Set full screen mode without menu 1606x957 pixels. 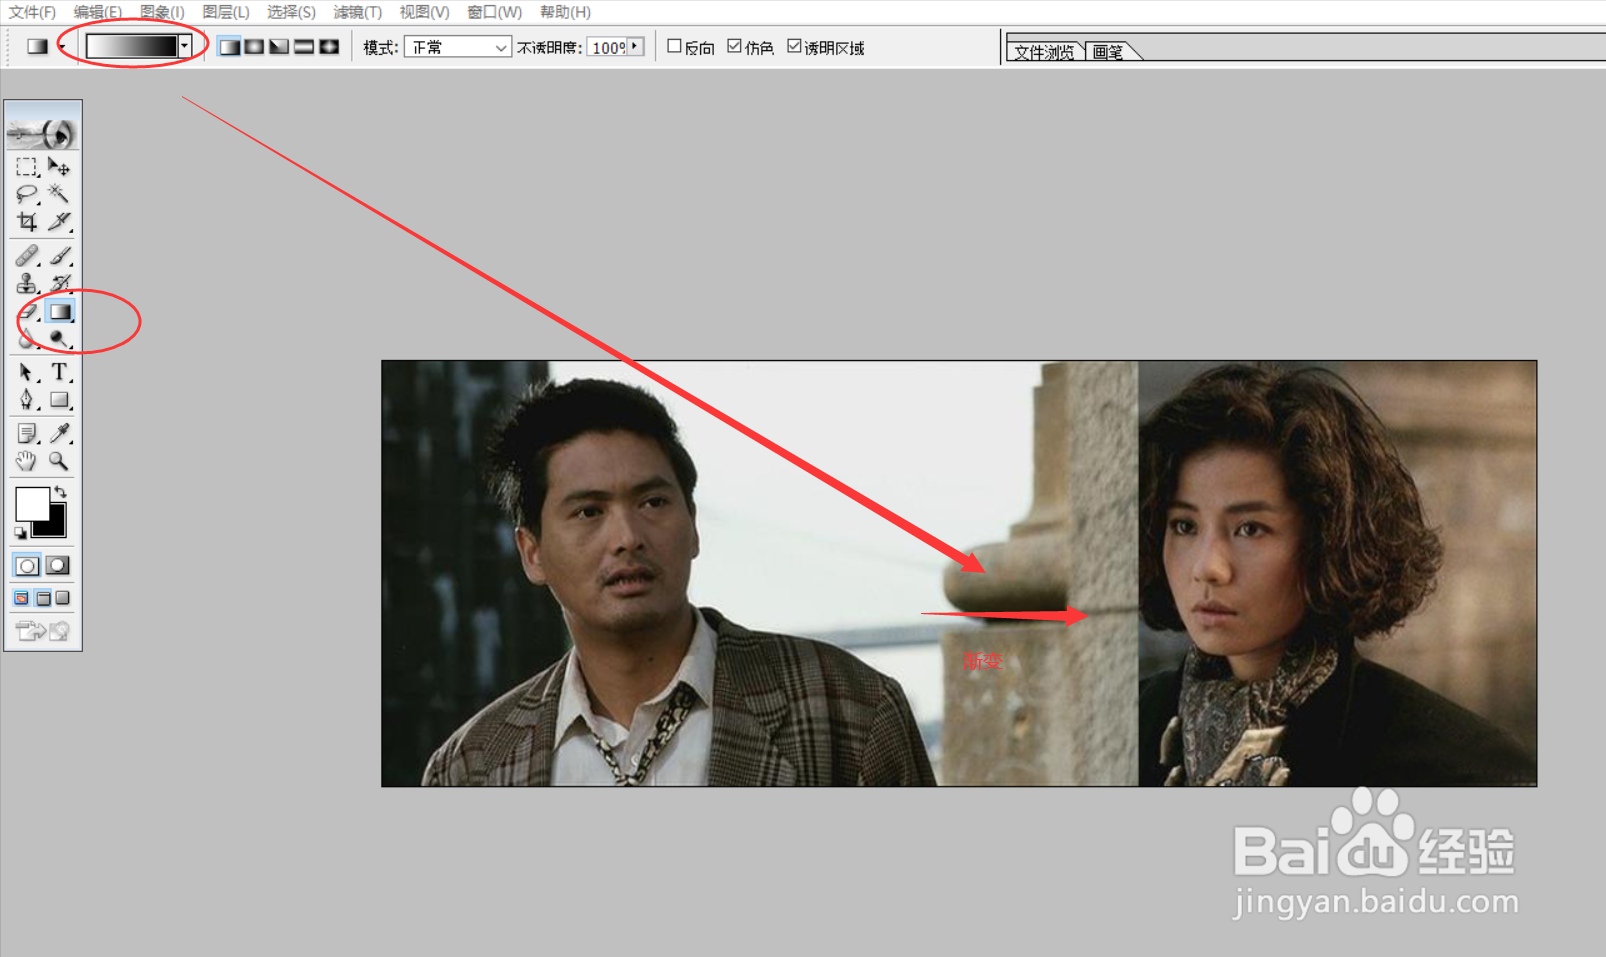(x=63, y=598)
